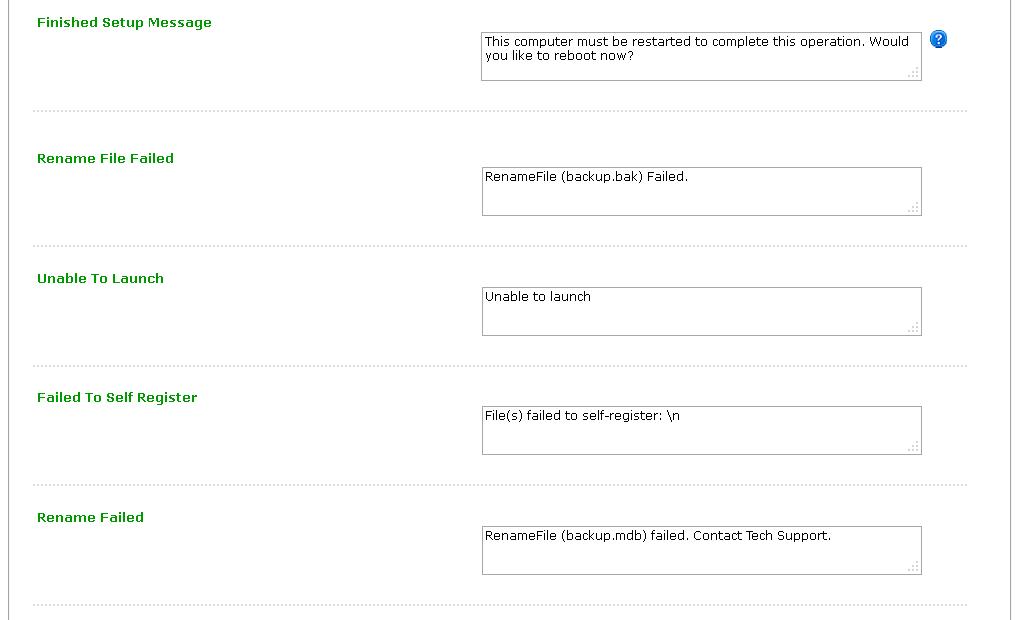
Task: Click the blue help question mark icon
Action: [x=938, y=39]
